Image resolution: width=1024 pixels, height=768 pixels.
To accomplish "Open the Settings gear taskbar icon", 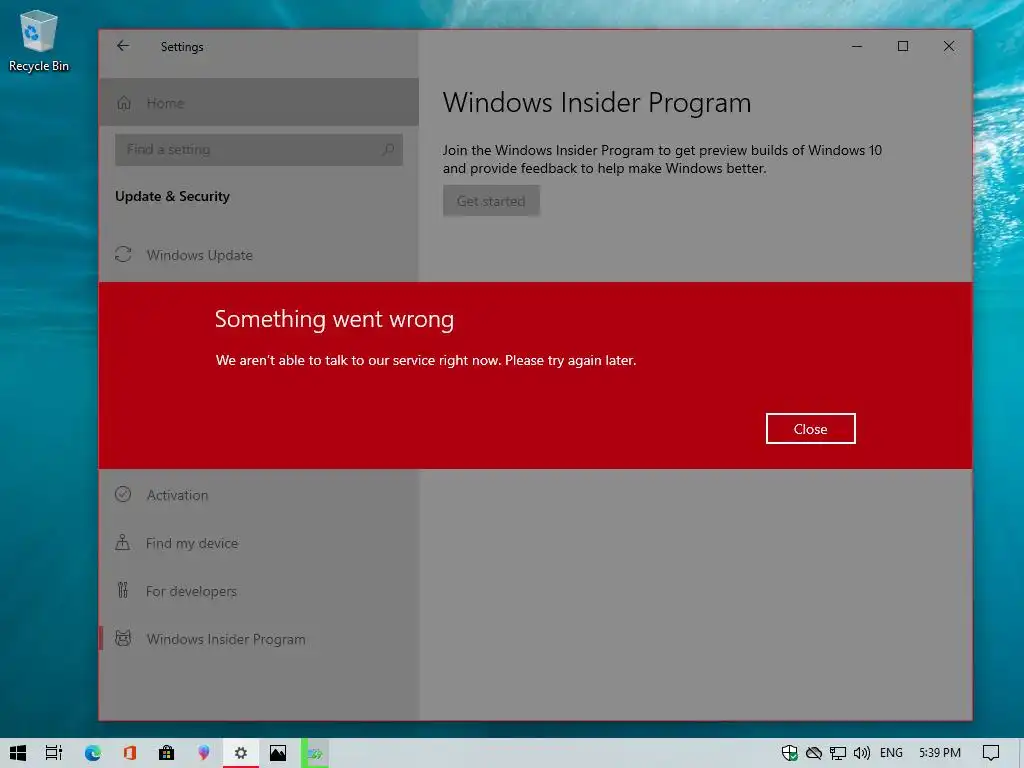I will pos(241,753).
